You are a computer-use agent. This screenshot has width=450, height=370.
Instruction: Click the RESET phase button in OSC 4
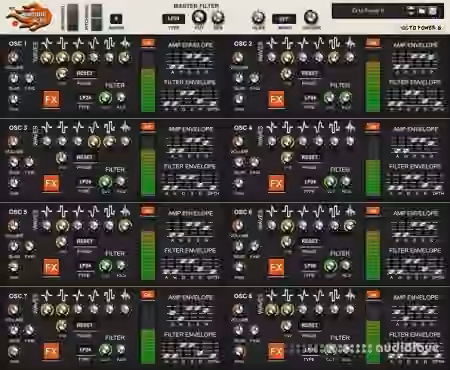pyautogui.click(x=310, y=157)
